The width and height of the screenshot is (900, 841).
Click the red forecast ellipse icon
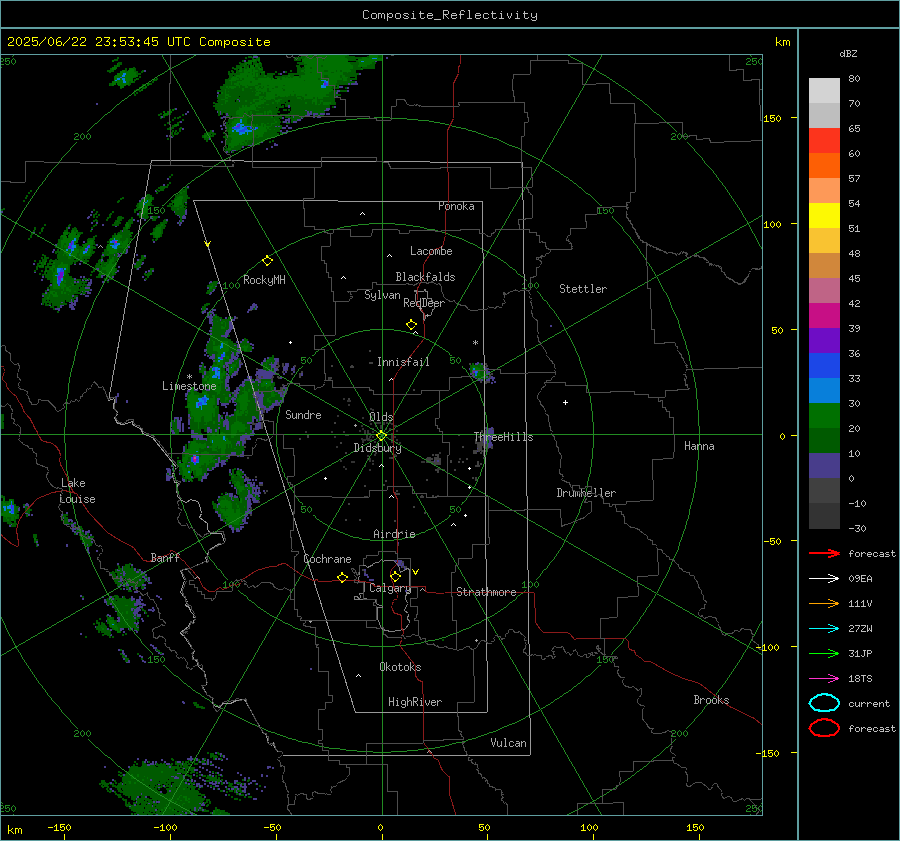point(824,728)
